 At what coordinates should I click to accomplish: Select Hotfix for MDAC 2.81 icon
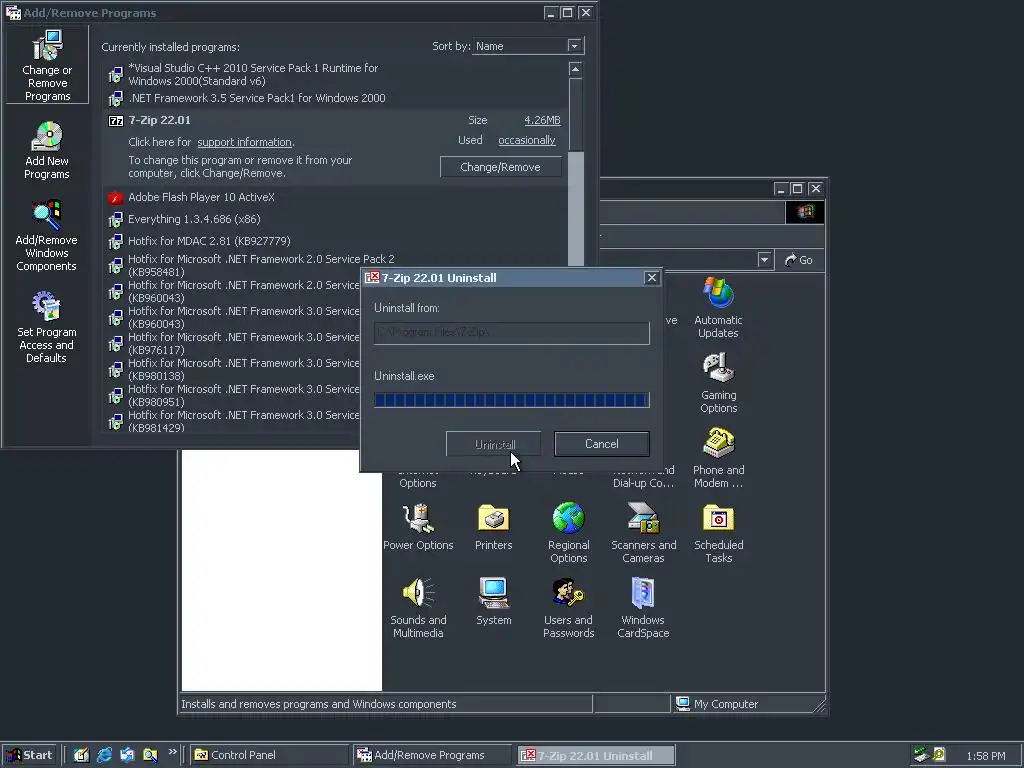coord(116,242)
